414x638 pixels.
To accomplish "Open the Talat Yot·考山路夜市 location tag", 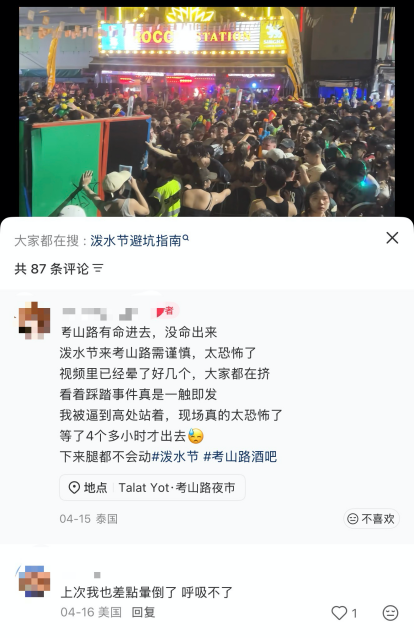I will (x=152, y=487).
